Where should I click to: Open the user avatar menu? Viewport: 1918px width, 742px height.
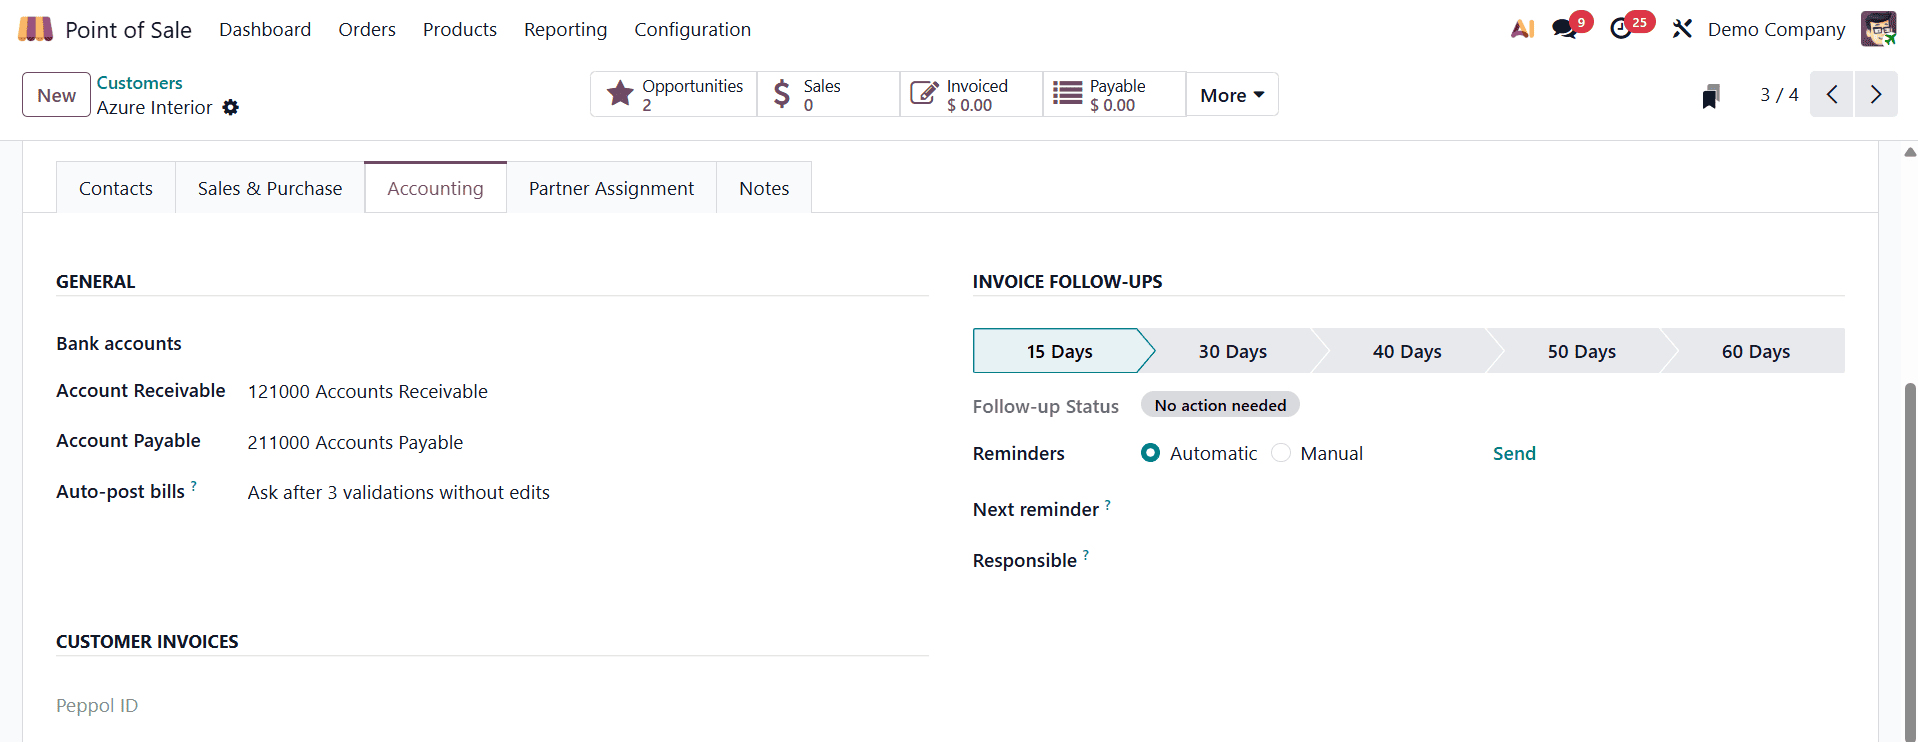1878,29
